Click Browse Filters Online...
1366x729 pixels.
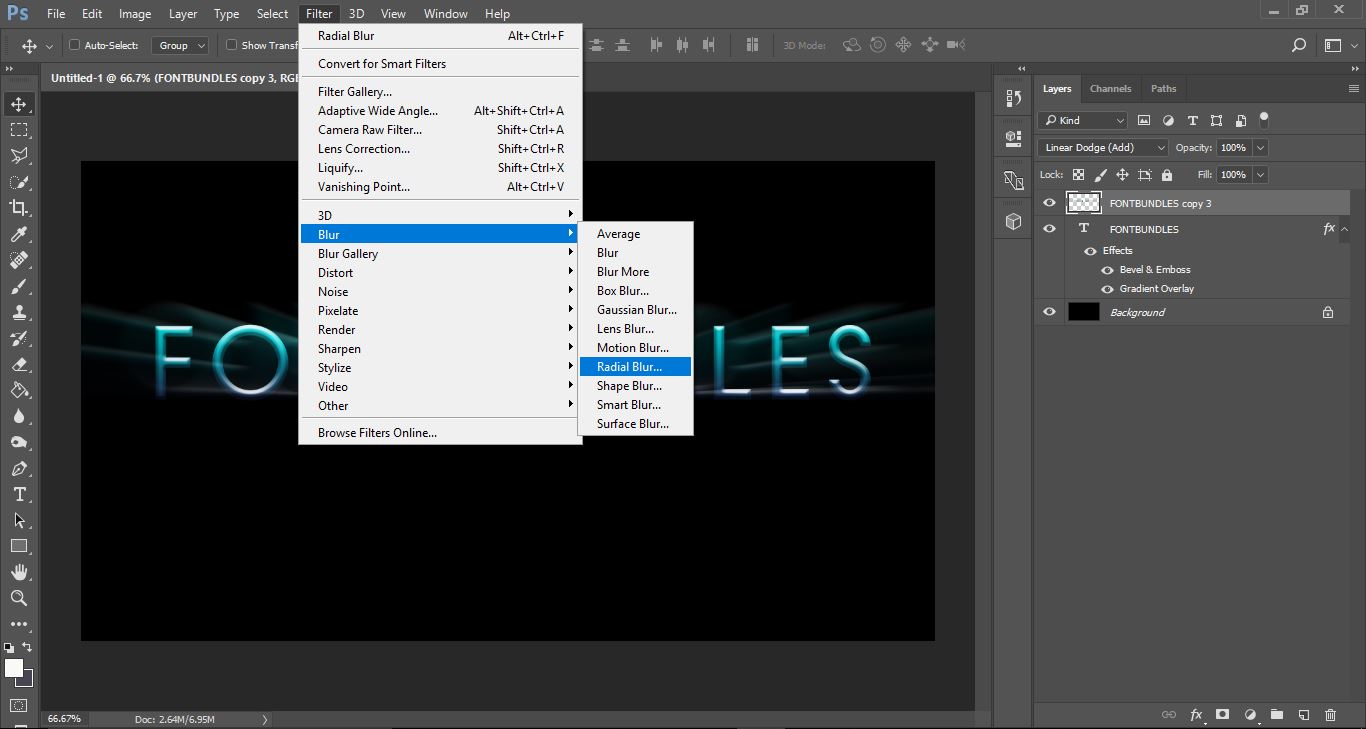tap(440, 433)
